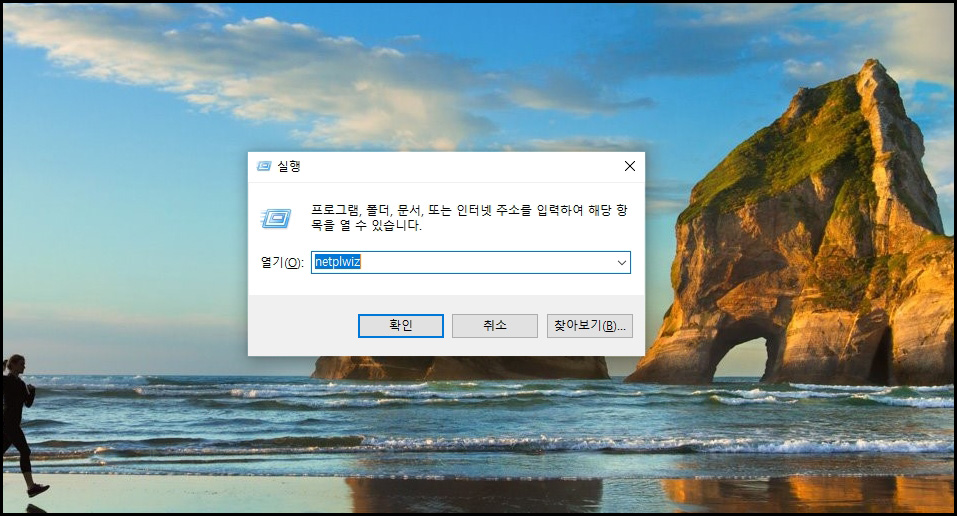Click the 취소 button
The width and height of the screenshot is (957, 516).
pos(495,325)
